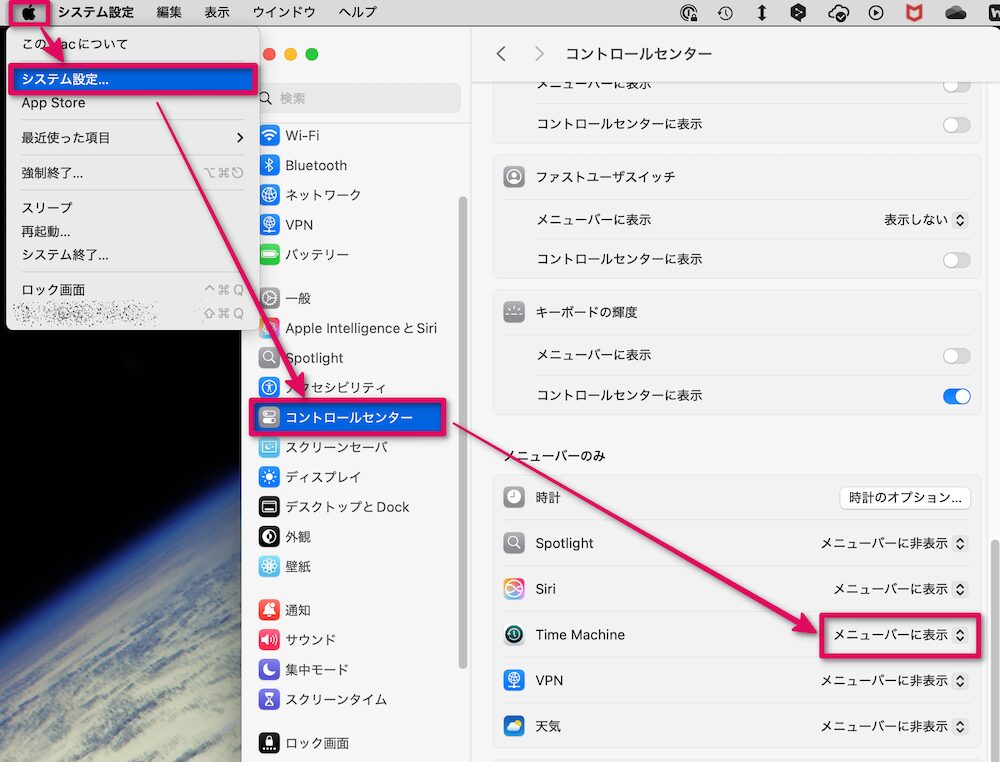
Task: Open Spotlight メニューバーに非表示 popup
Action: click(893, 543)
